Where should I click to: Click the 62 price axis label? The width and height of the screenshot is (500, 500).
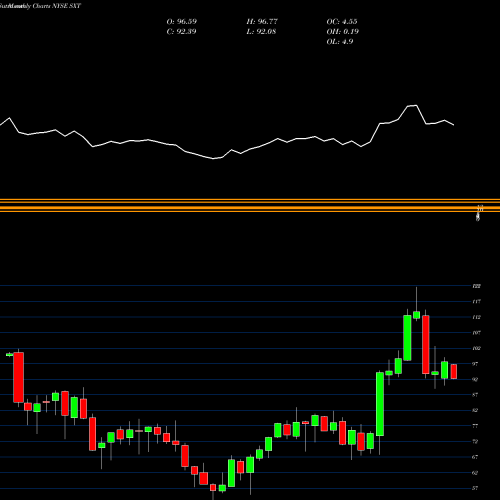[x=475, y=473]
